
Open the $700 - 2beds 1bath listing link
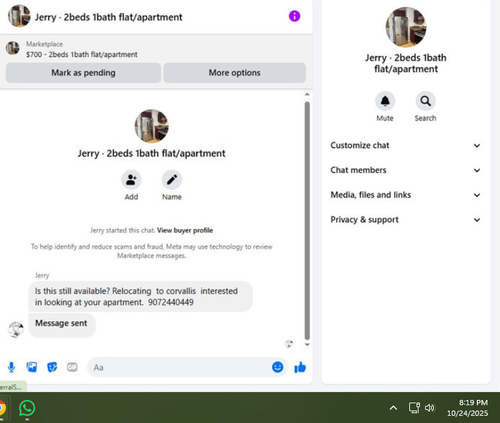82,54
